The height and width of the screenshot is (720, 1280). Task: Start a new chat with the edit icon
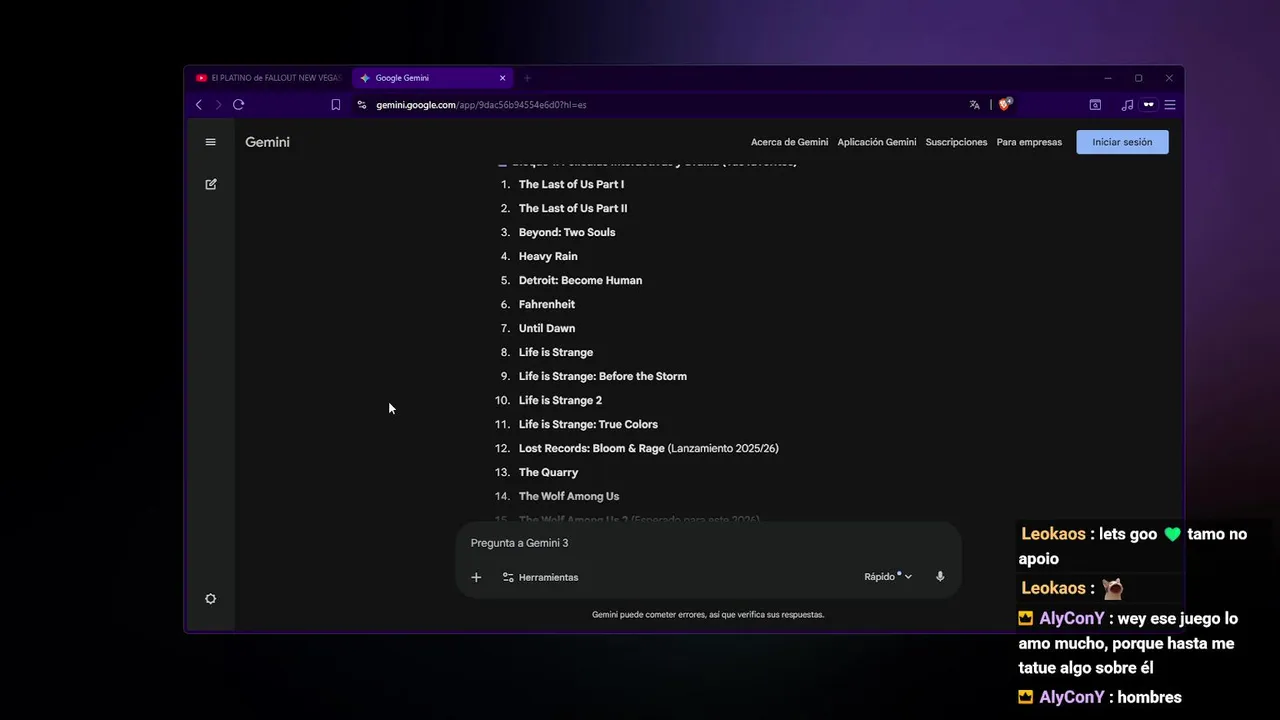210,184
